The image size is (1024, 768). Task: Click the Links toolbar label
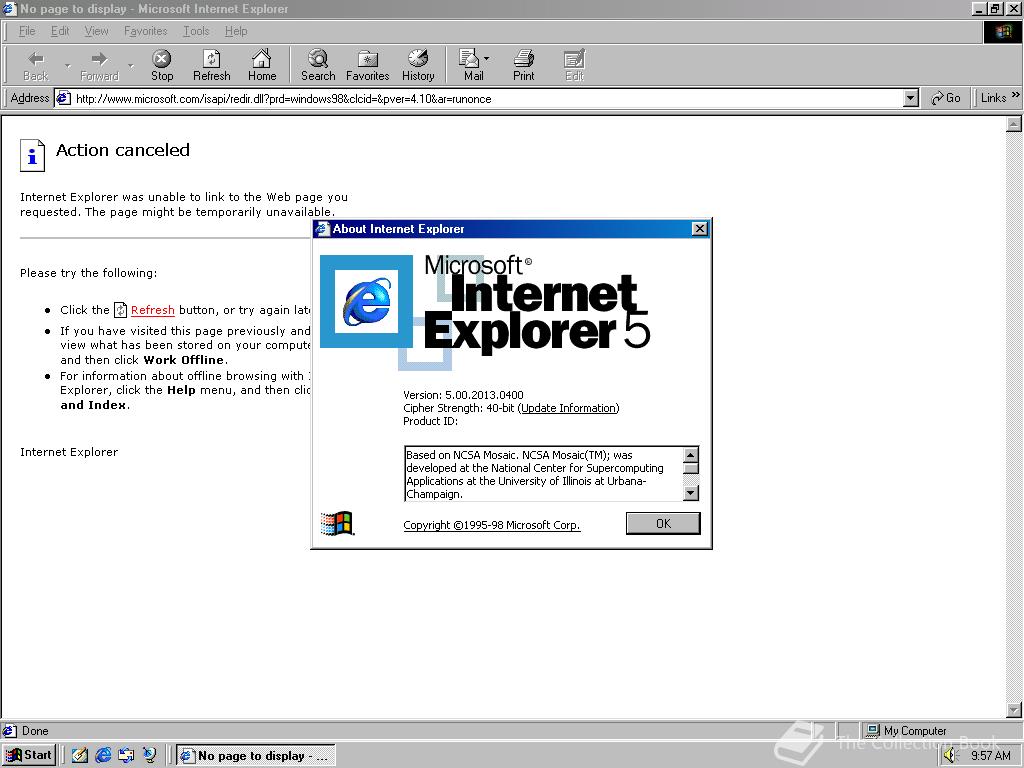[993, 98]
